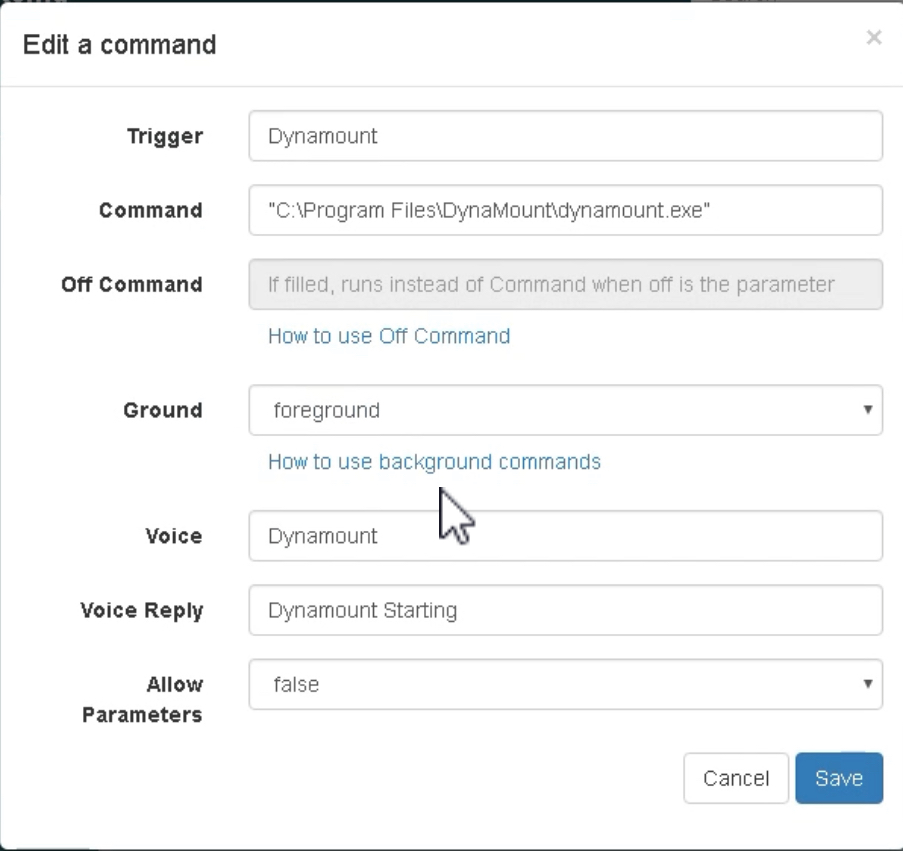Click the Voice label

click(174, 536)
